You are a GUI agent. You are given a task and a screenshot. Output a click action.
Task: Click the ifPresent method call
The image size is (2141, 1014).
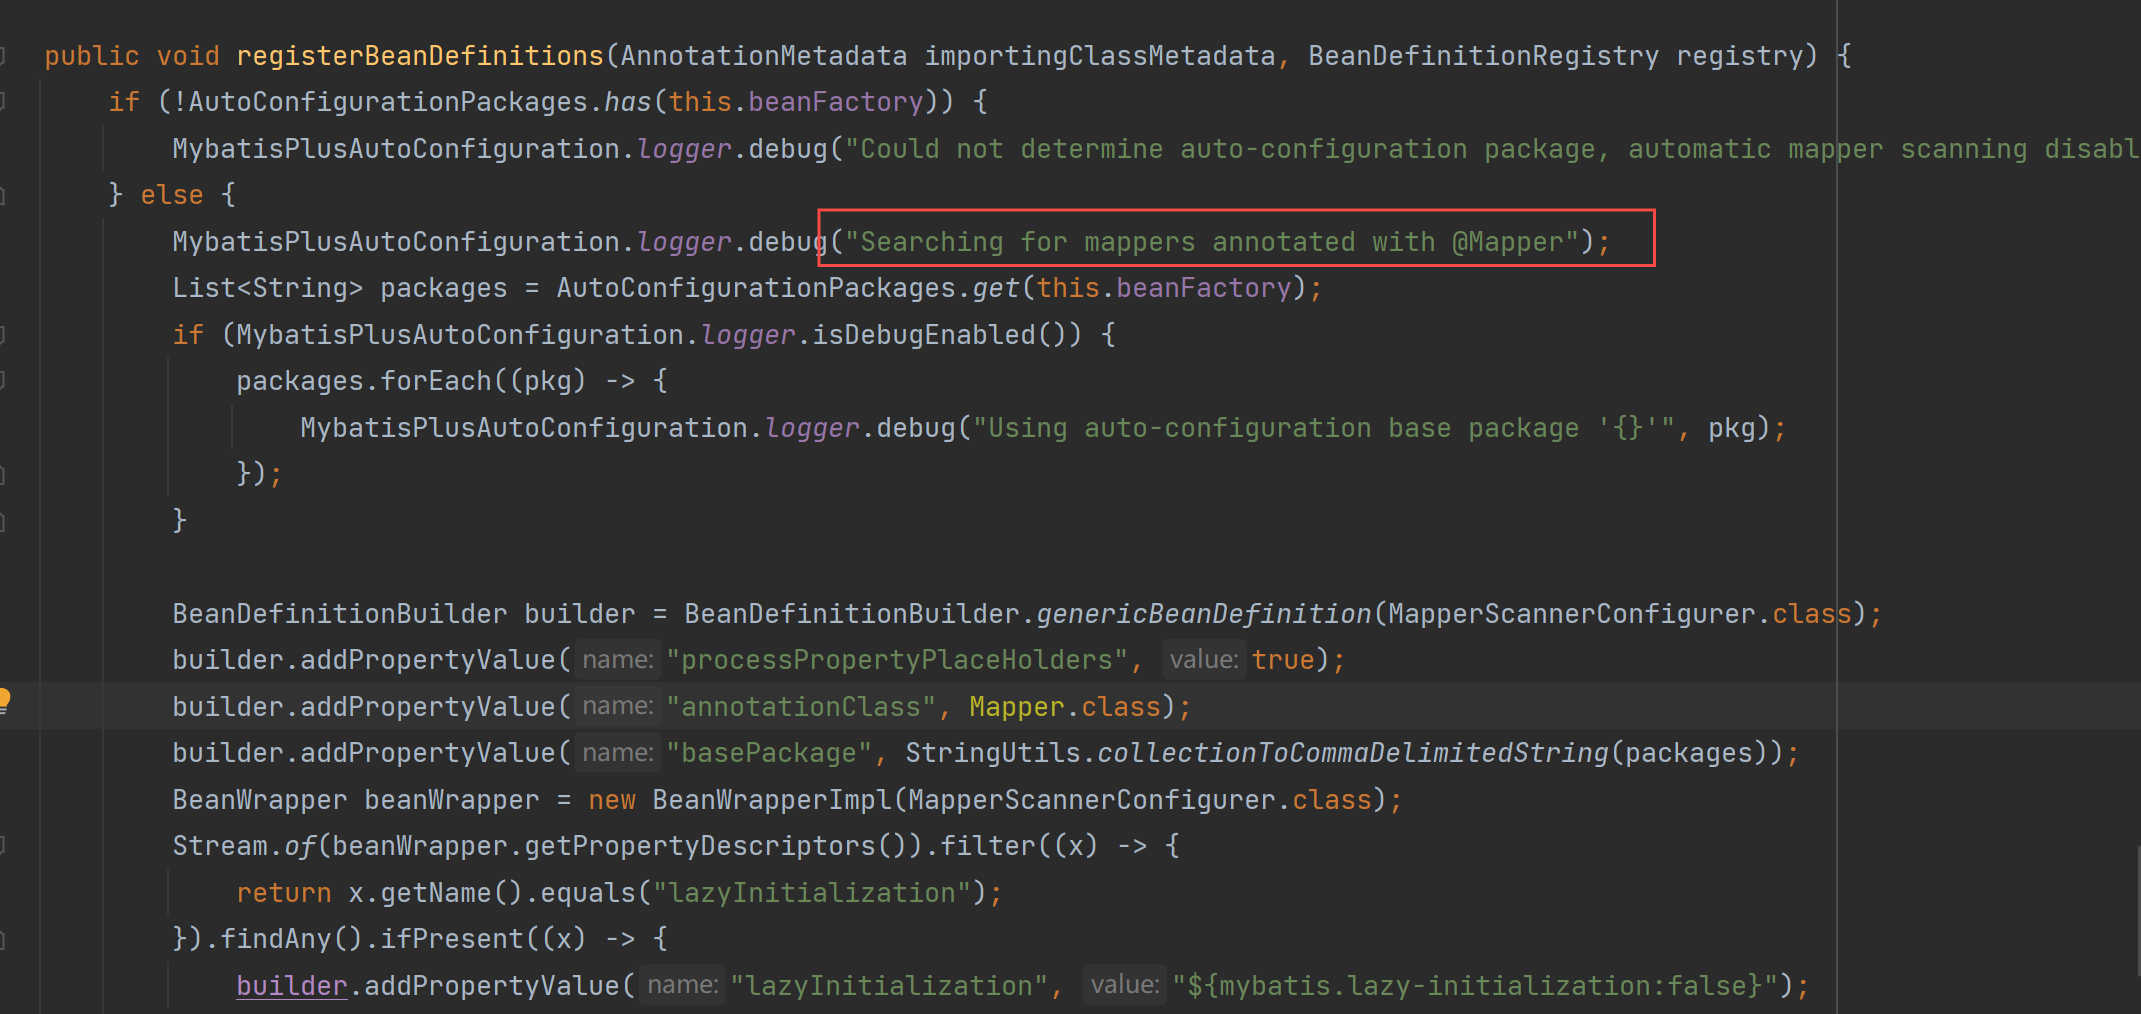tap(452, 939)
